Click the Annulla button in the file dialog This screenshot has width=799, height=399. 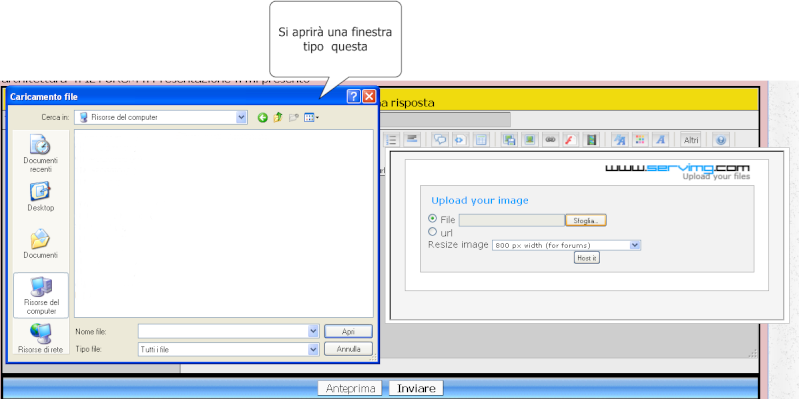348,349
